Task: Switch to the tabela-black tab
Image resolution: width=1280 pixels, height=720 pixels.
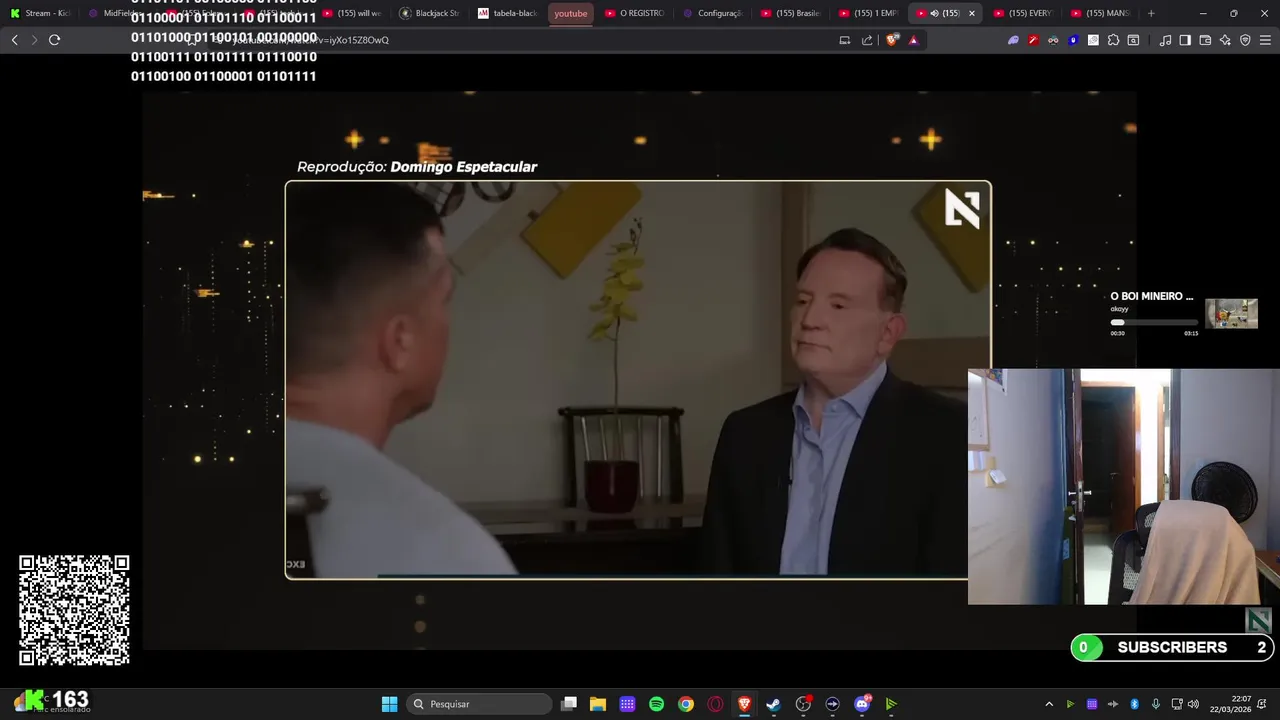Action: coord(507,13)
